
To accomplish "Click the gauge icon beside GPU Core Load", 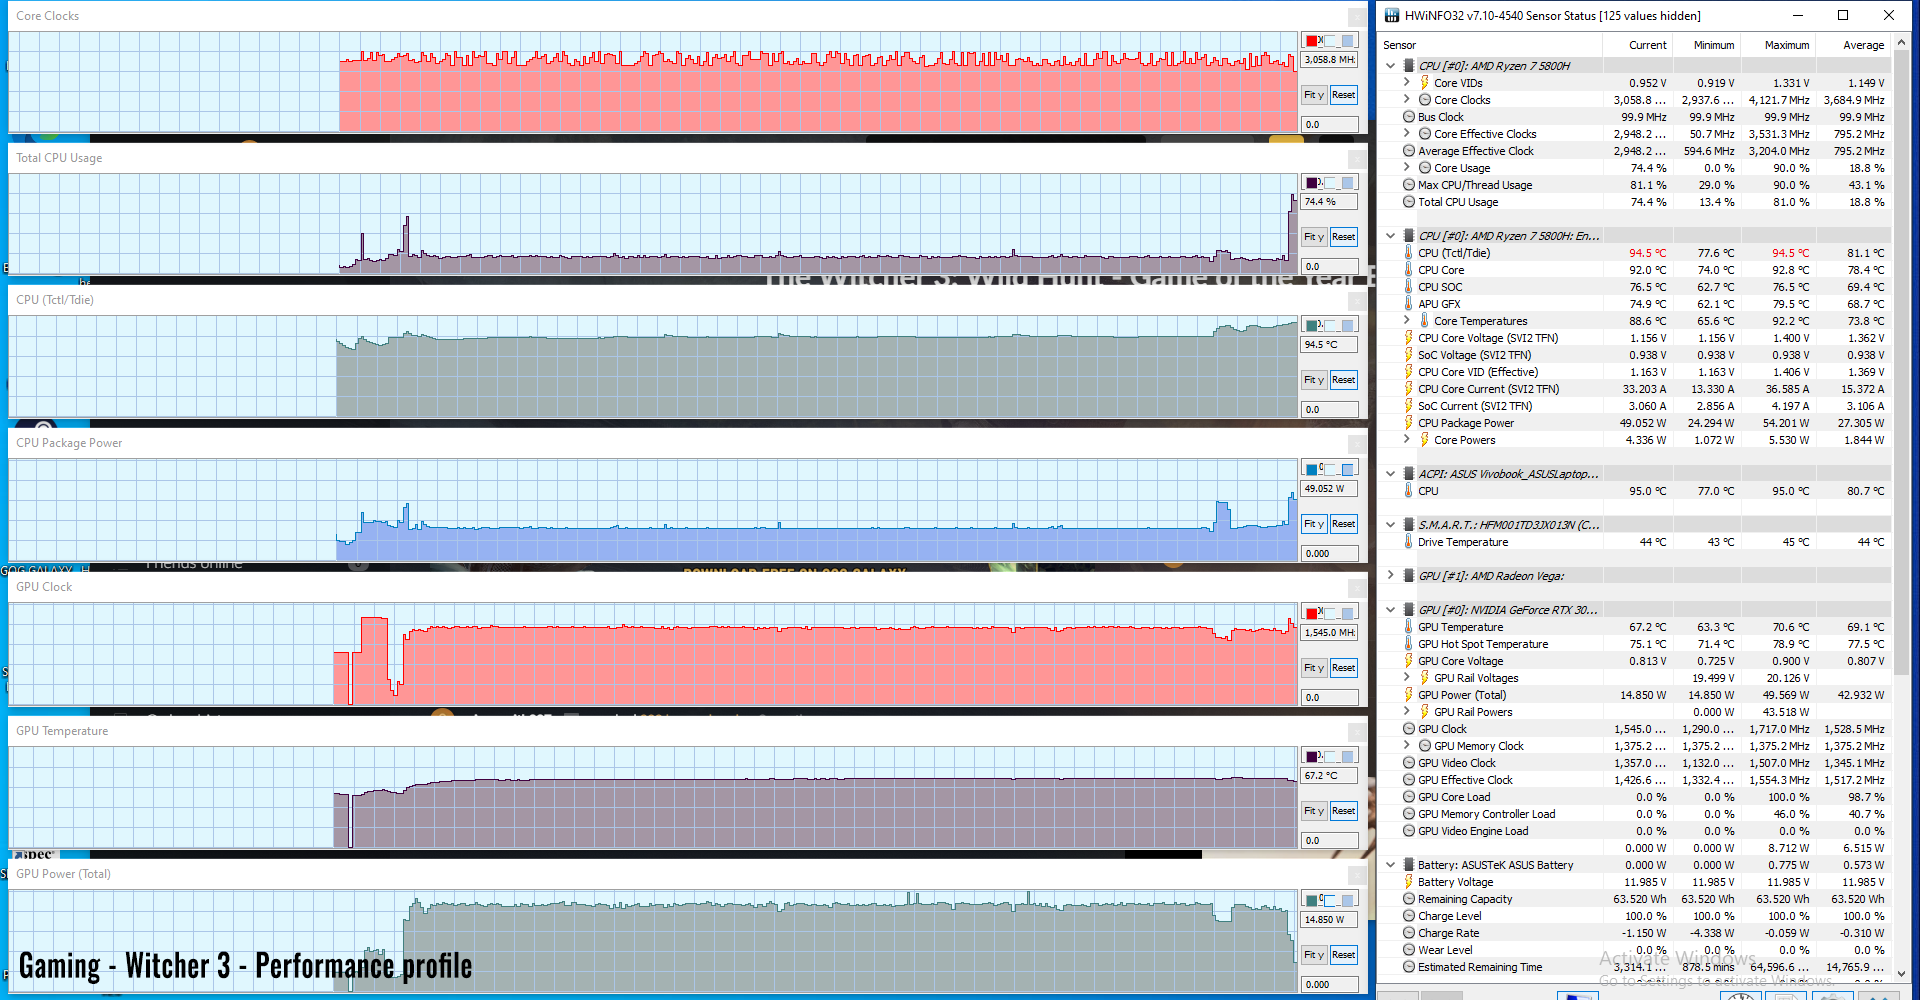I will tap(1408, 797).
